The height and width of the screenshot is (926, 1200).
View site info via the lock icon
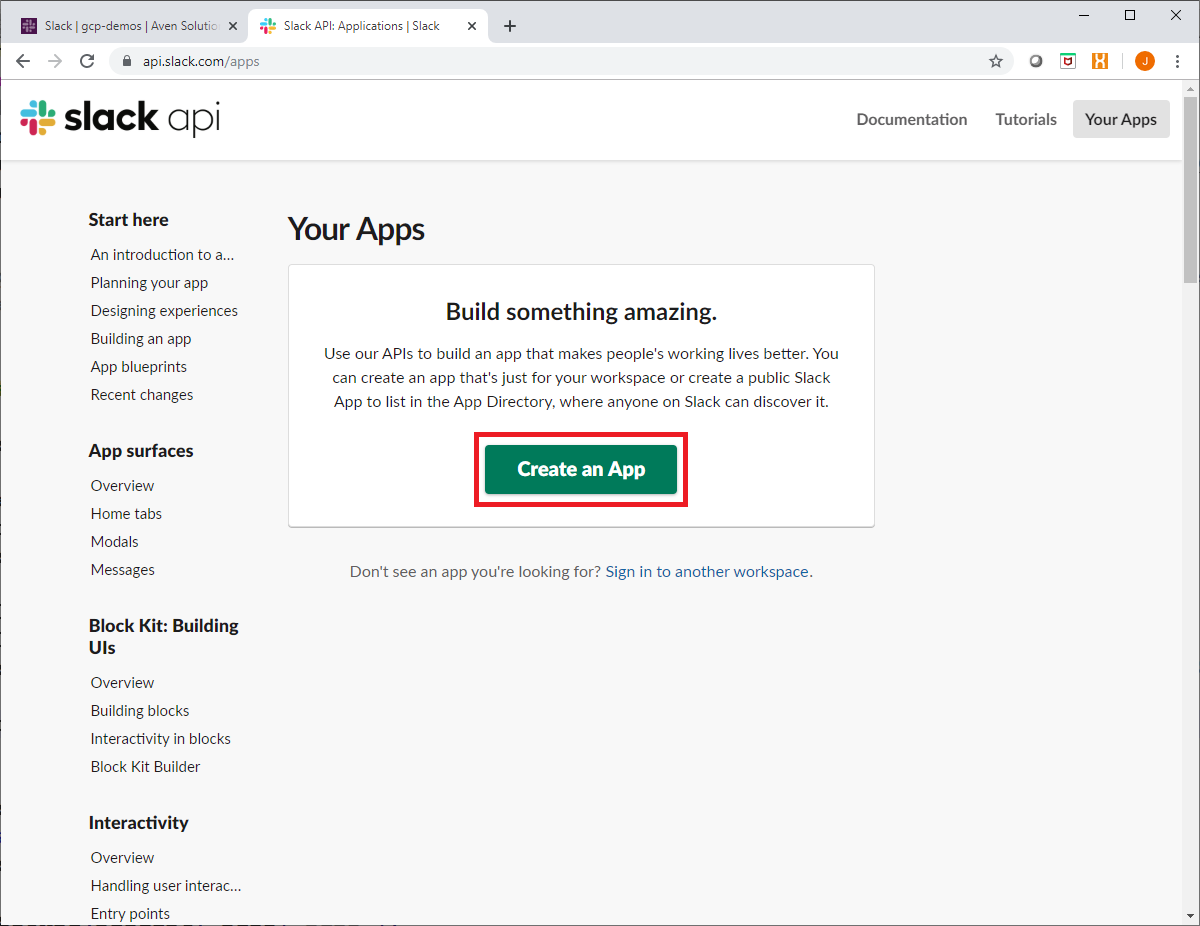126,61
